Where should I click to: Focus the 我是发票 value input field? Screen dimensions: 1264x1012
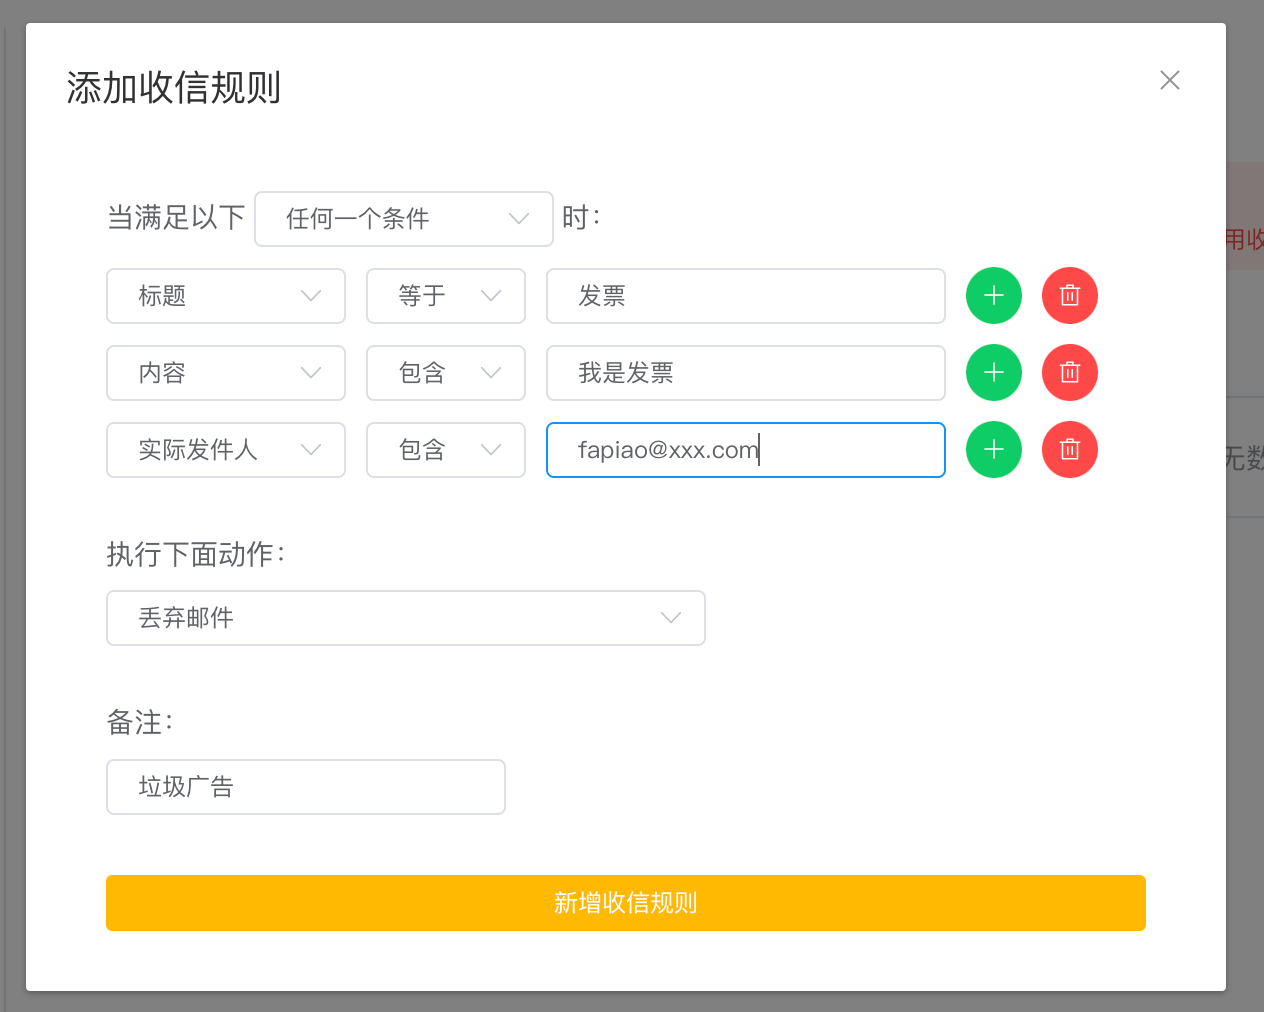[x=746, y=373]
